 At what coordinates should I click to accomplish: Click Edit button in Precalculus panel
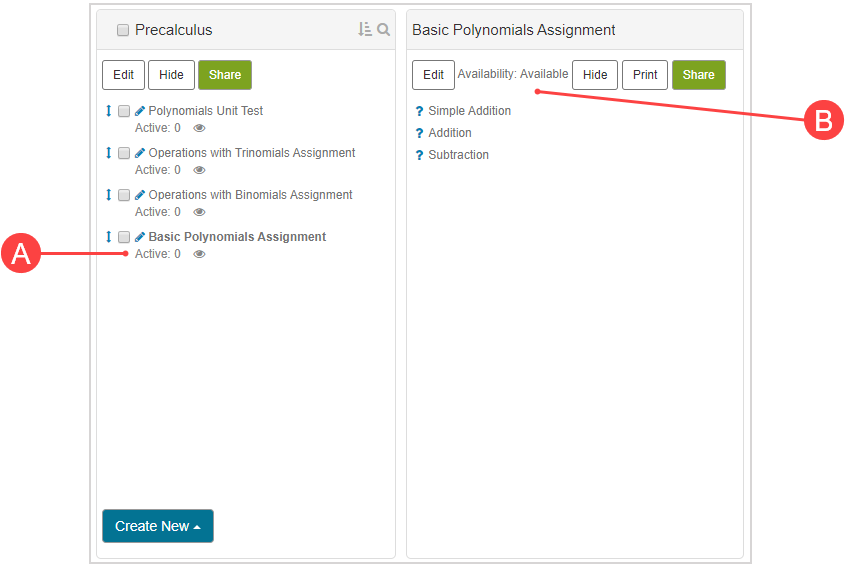coord(123,75)
